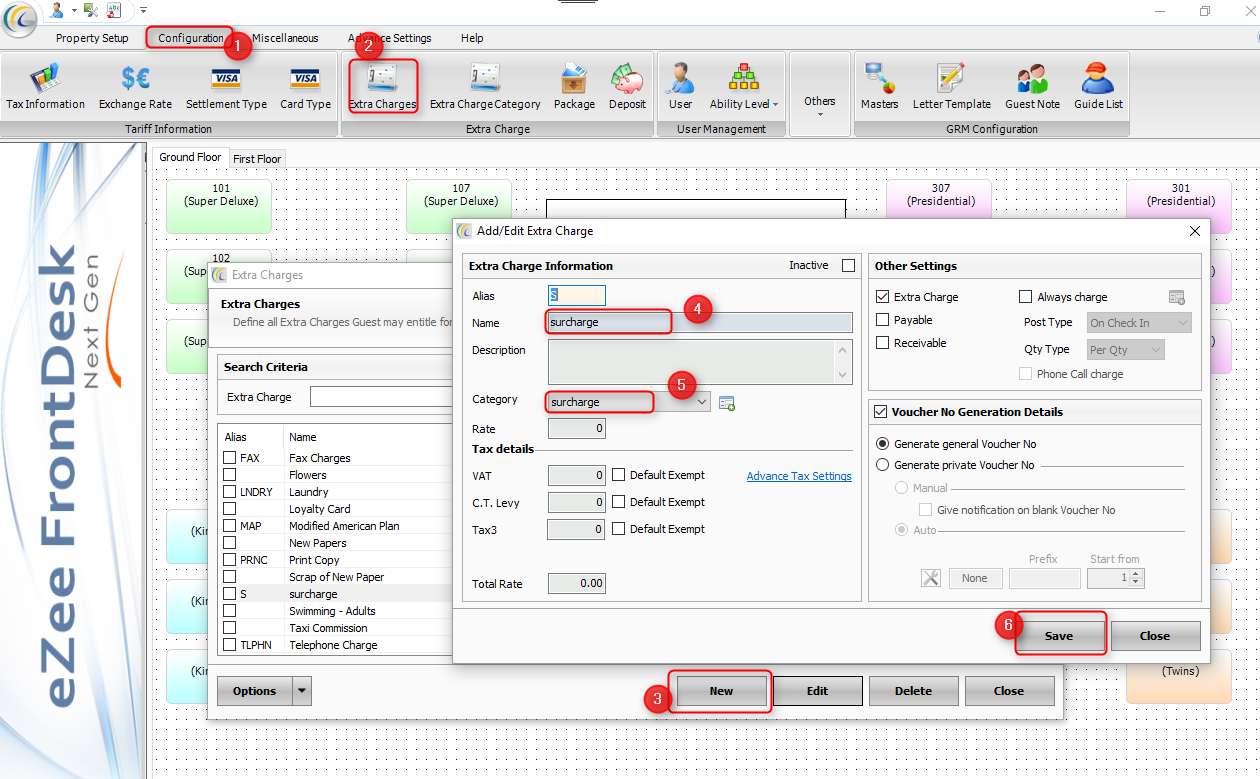Click the Options button
The height and width of the screenshot is (779, 1260).
[255, 691]
